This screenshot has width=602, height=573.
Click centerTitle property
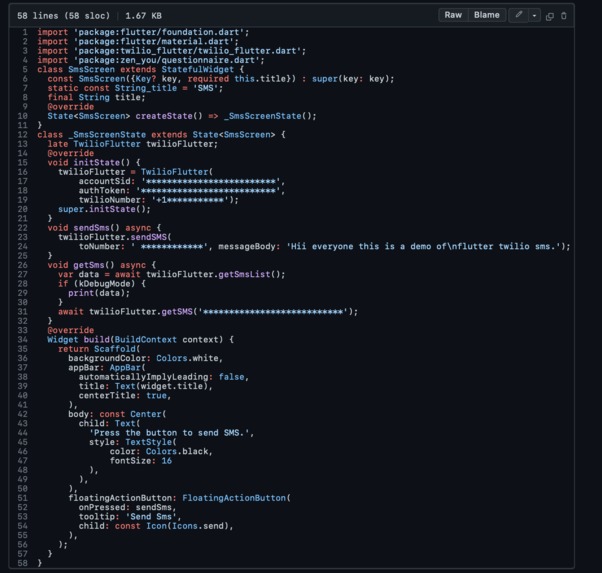[109, 396]
